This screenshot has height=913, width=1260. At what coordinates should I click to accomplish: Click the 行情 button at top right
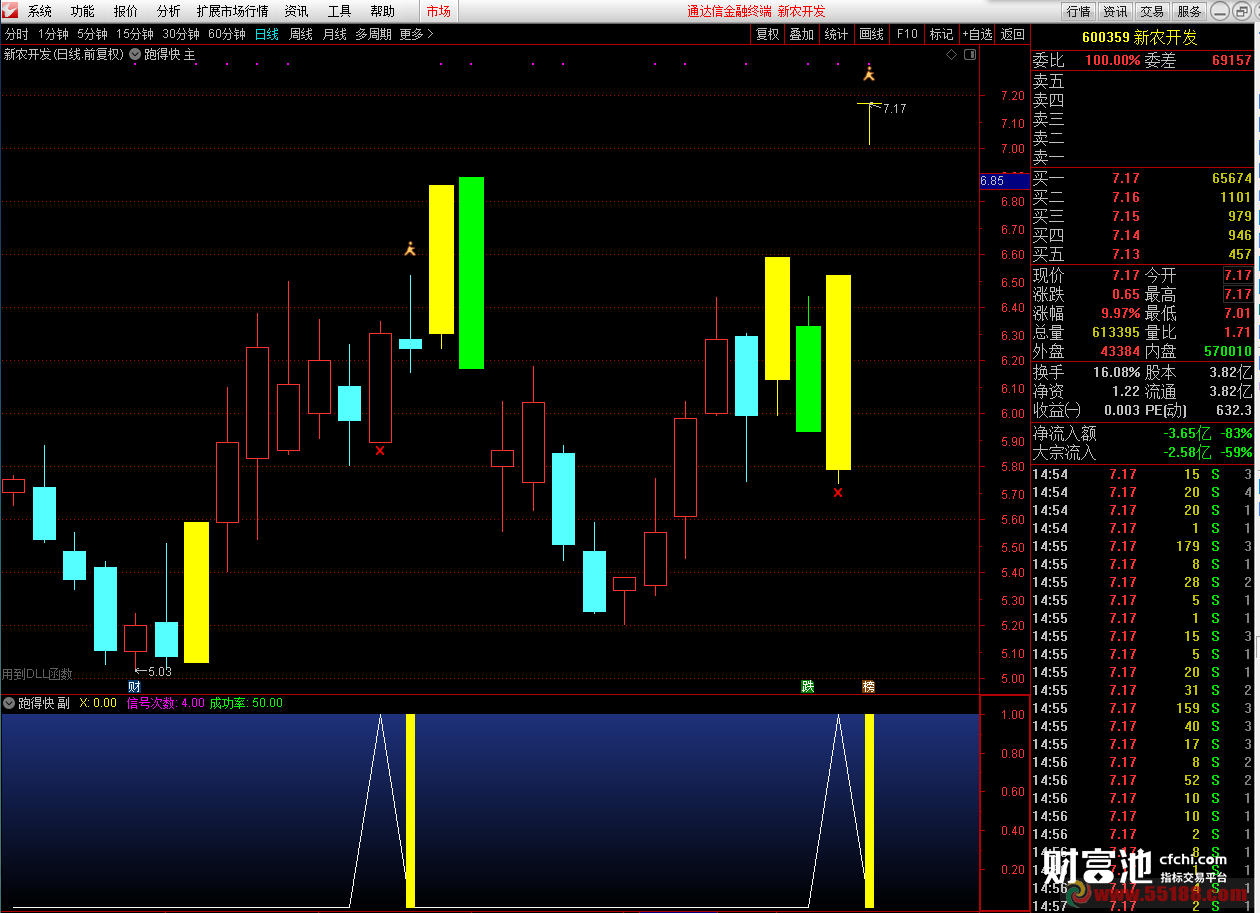(1078, 11)
